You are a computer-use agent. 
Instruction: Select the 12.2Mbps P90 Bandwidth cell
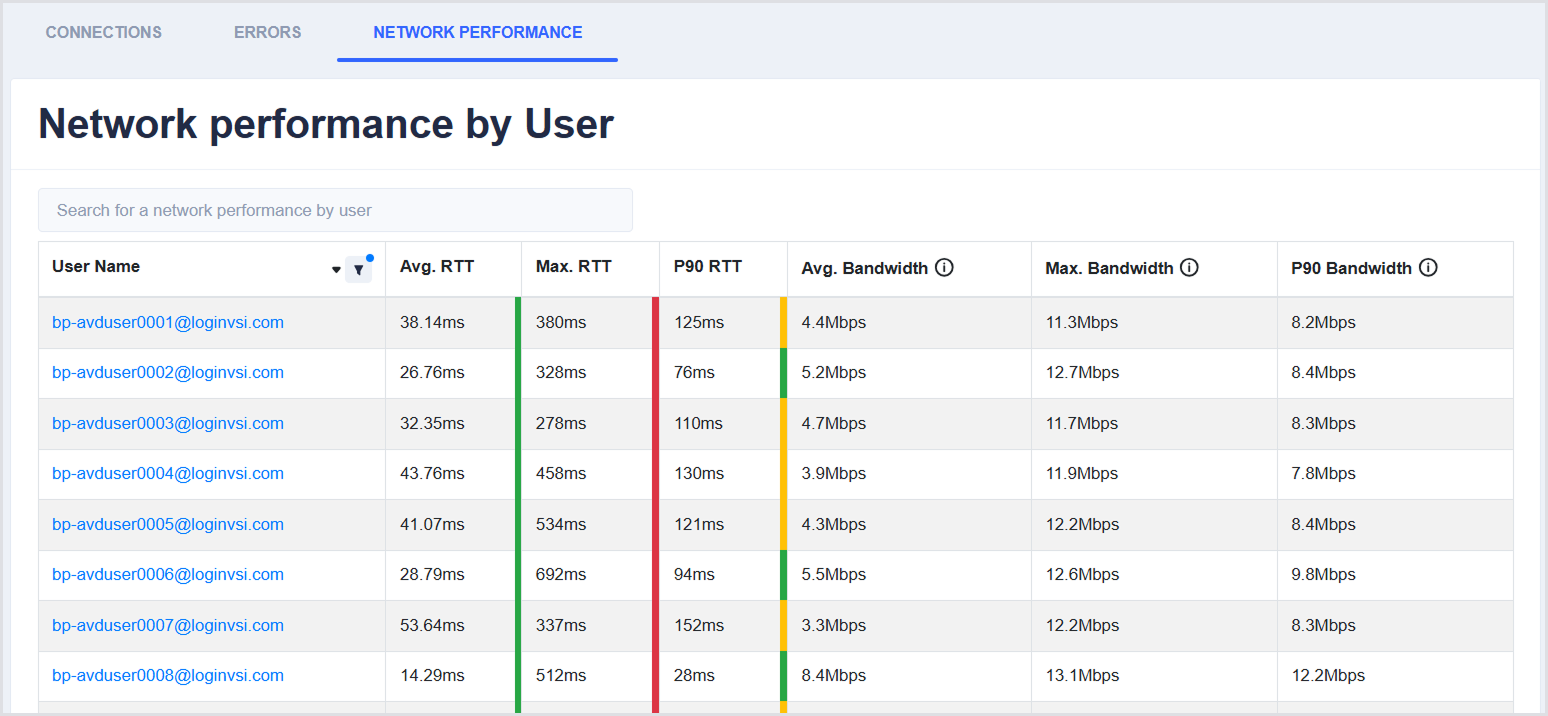(1395, 675)
